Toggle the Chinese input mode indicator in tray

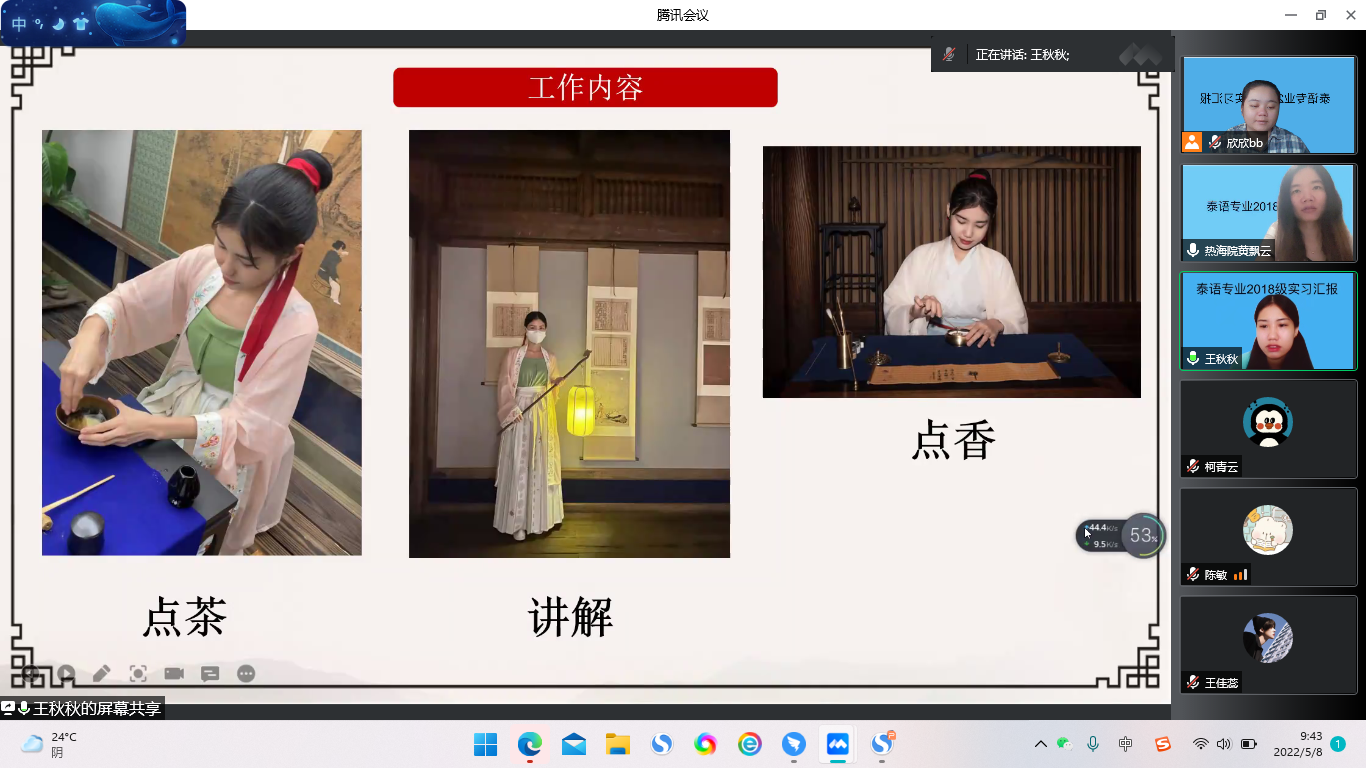pyautogui.click(x=1126, y=744)
